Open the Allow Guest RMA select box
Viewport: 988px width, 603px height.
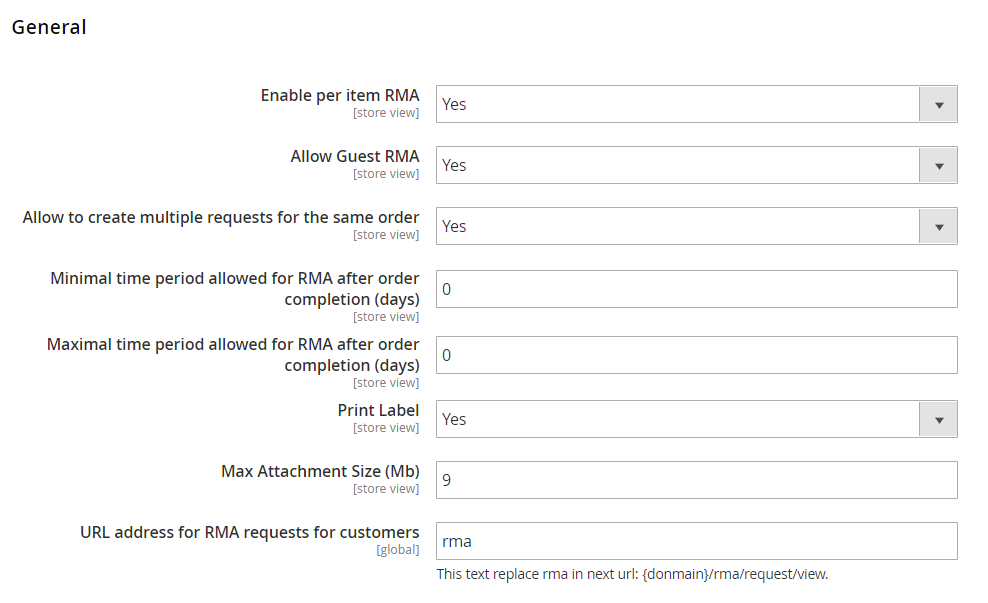677,165
